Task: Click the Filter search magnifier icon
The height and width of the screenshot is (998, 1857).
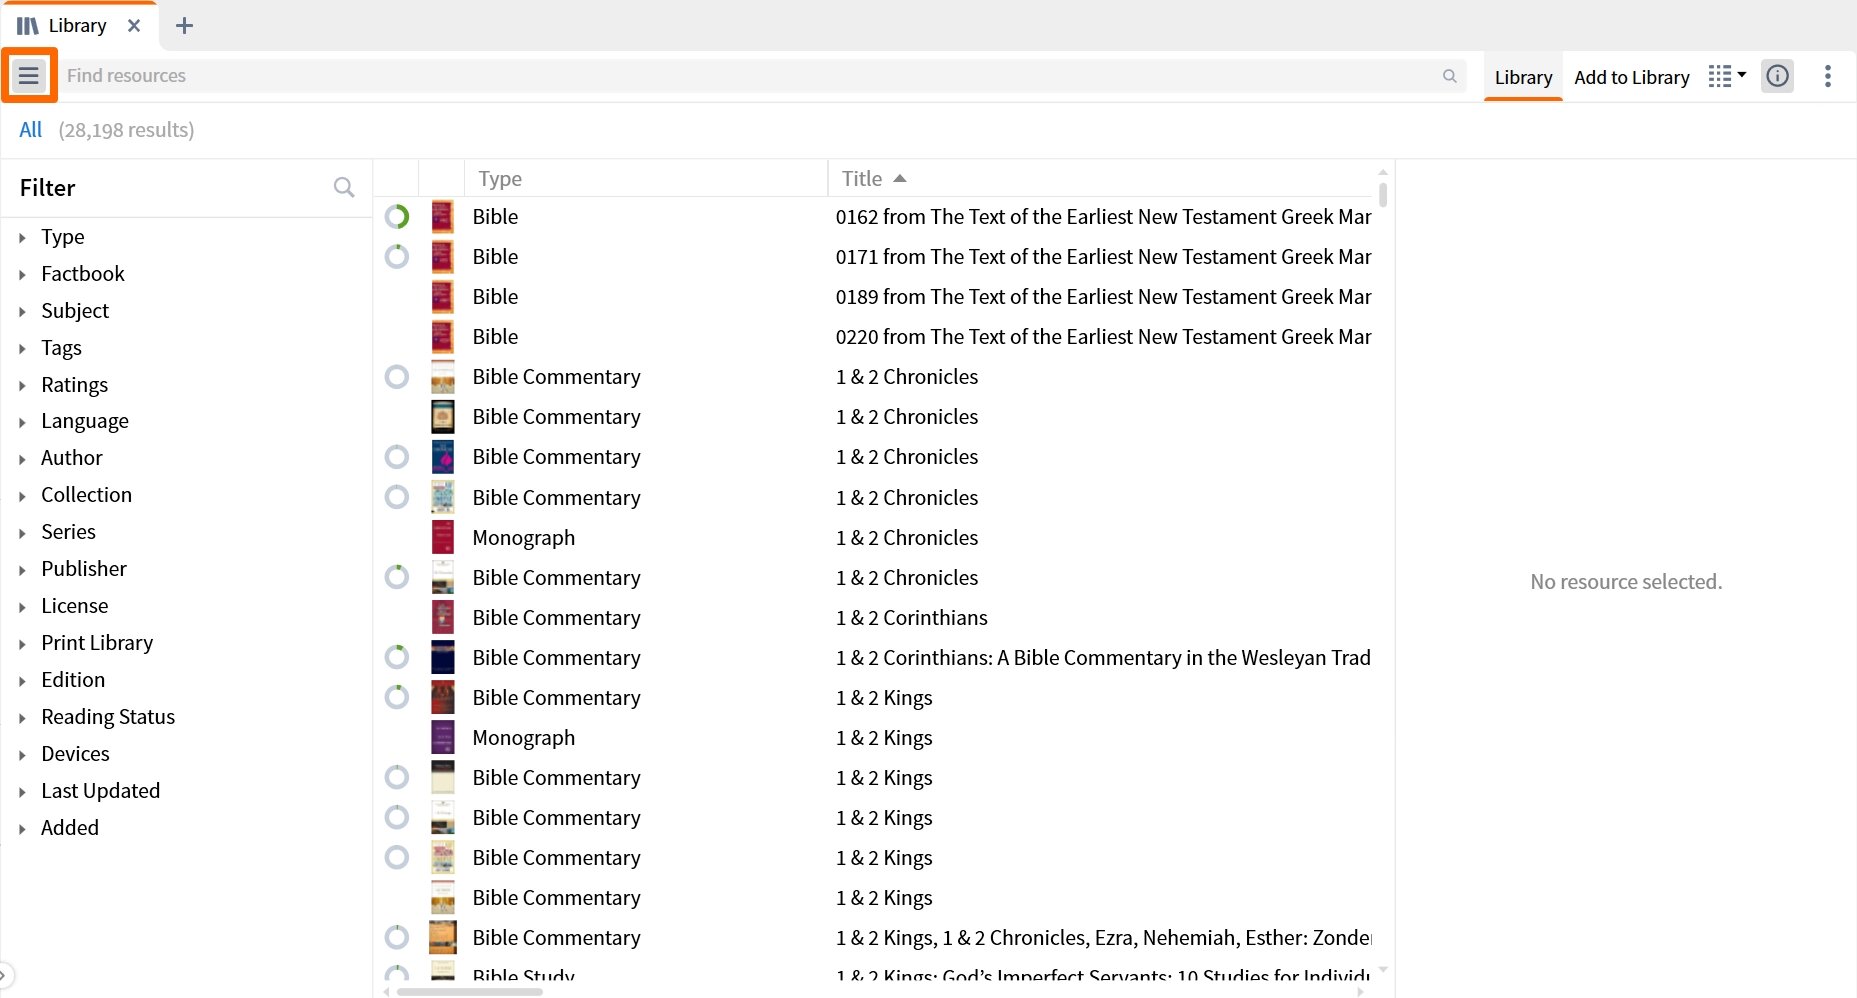Action: (344, 187)
